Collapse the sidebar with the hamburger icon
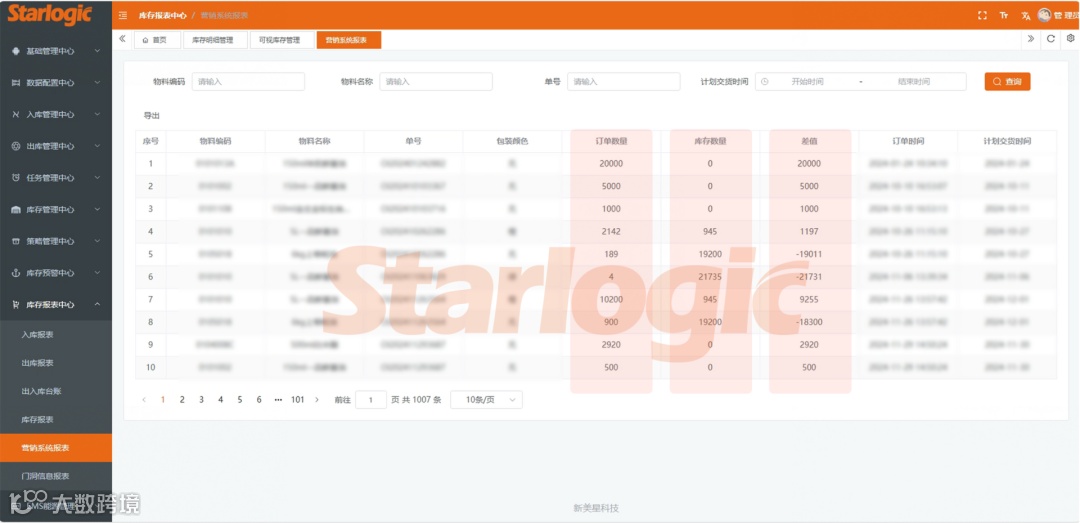Screen dimensions: 1080x523 (123, 15)
